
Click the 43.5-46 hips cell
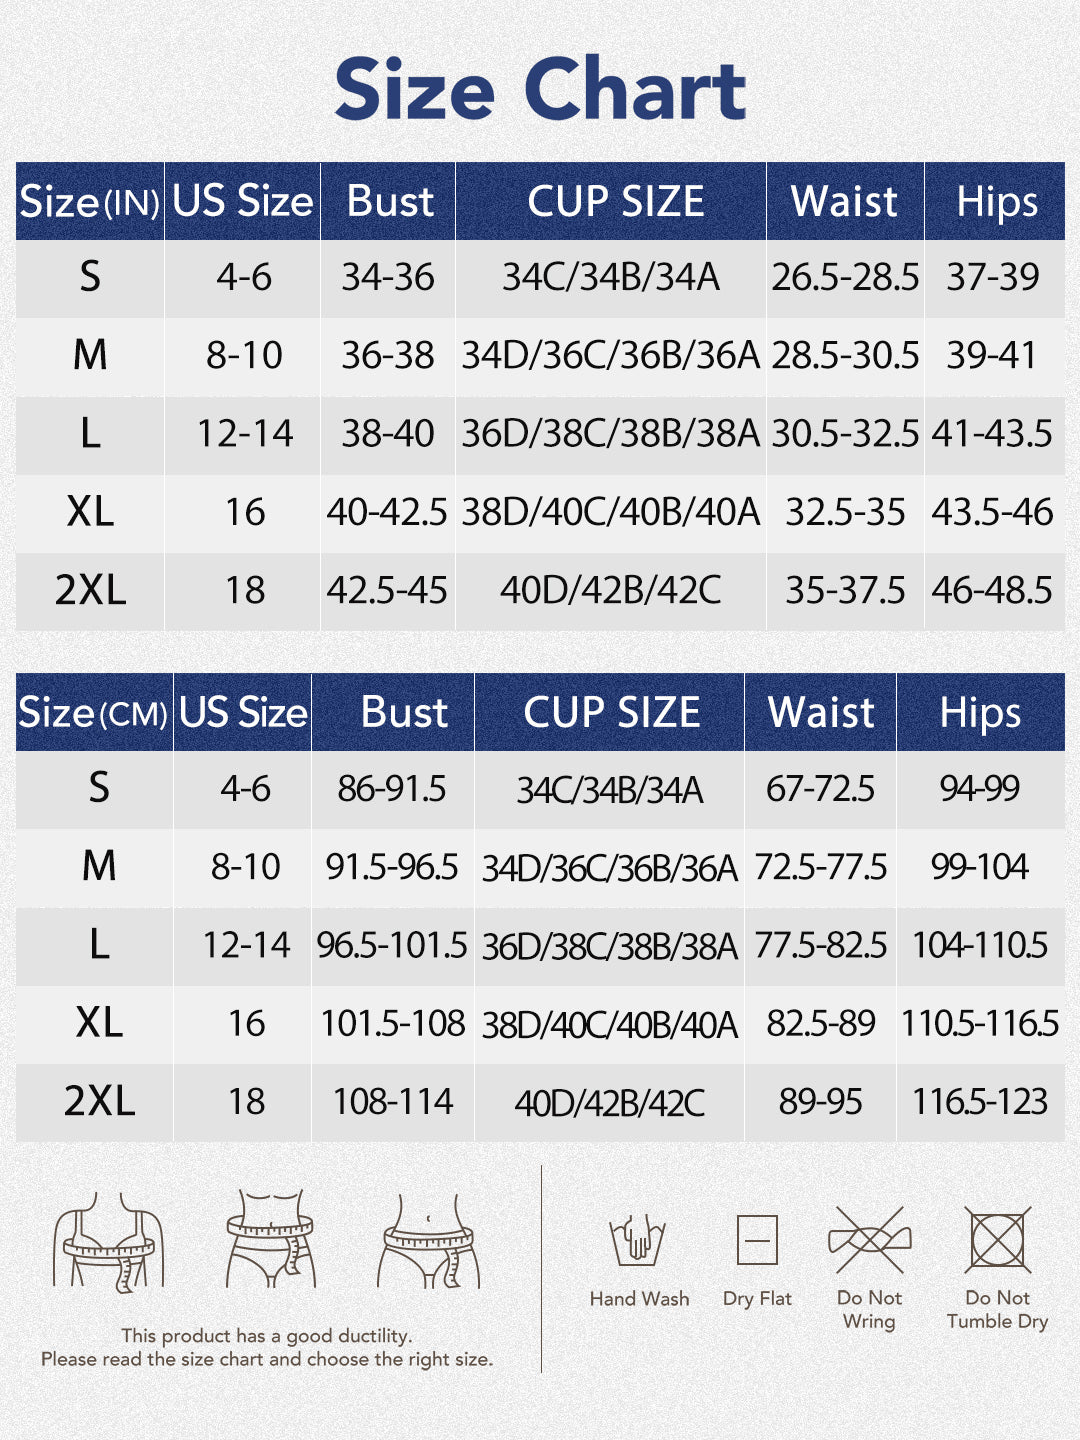click(992, 512)
